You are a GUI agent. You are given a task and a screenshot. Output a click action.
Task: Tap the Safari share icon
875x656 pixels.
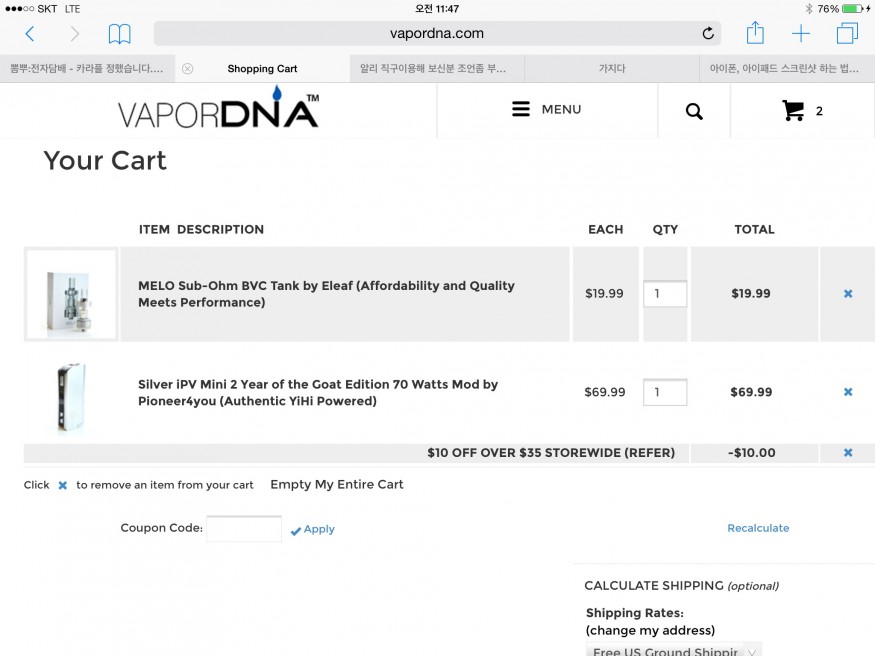tap(755, 32)
